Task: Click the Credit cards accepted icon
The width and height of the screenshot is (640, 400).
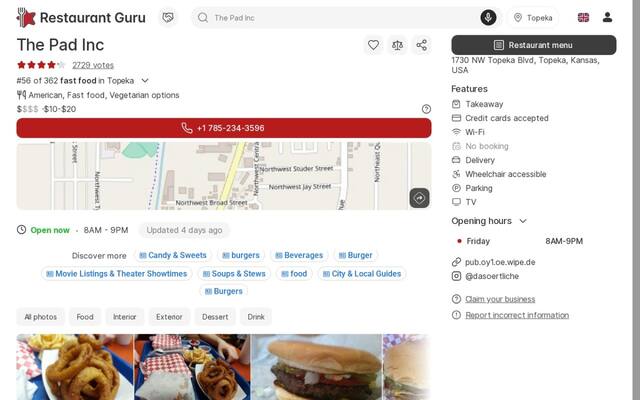Action: [456, 118]
